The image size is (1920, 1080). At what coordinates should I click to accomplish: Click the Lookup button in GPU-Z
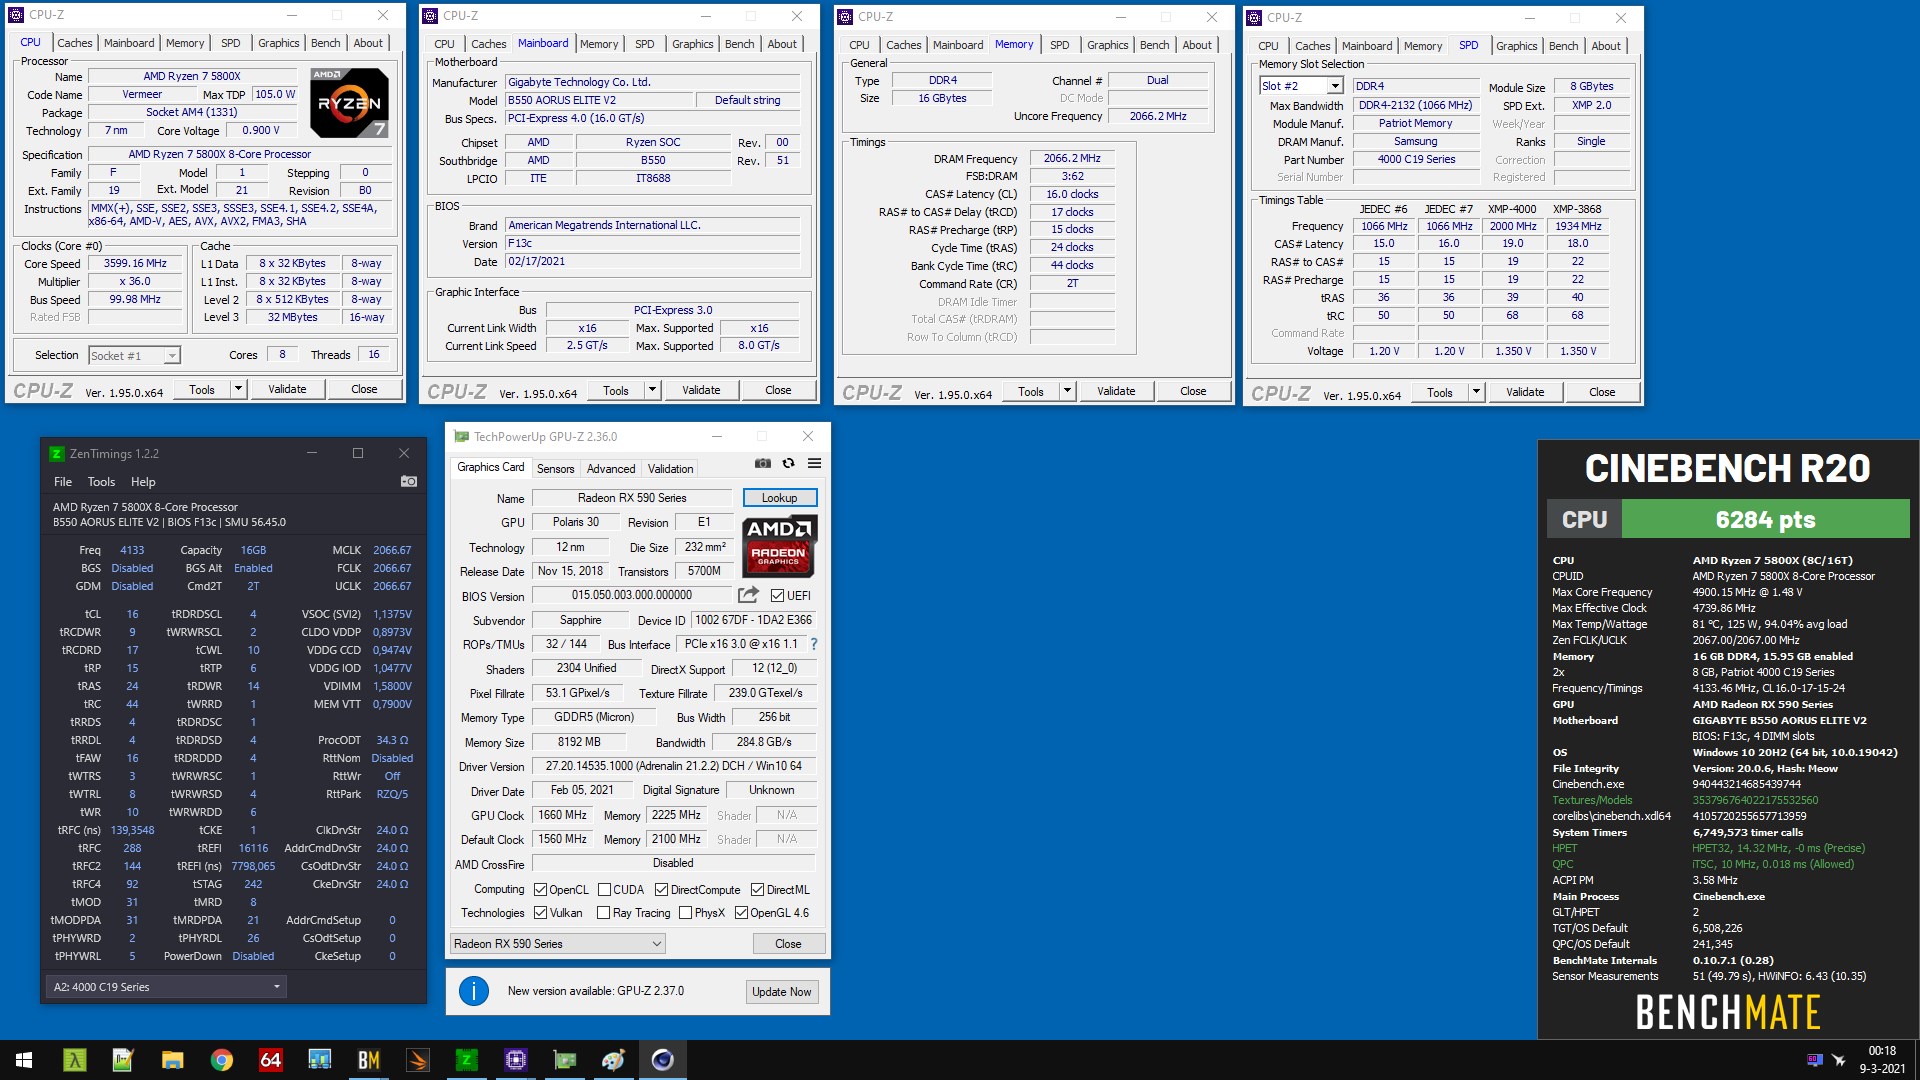coord(780,498)
